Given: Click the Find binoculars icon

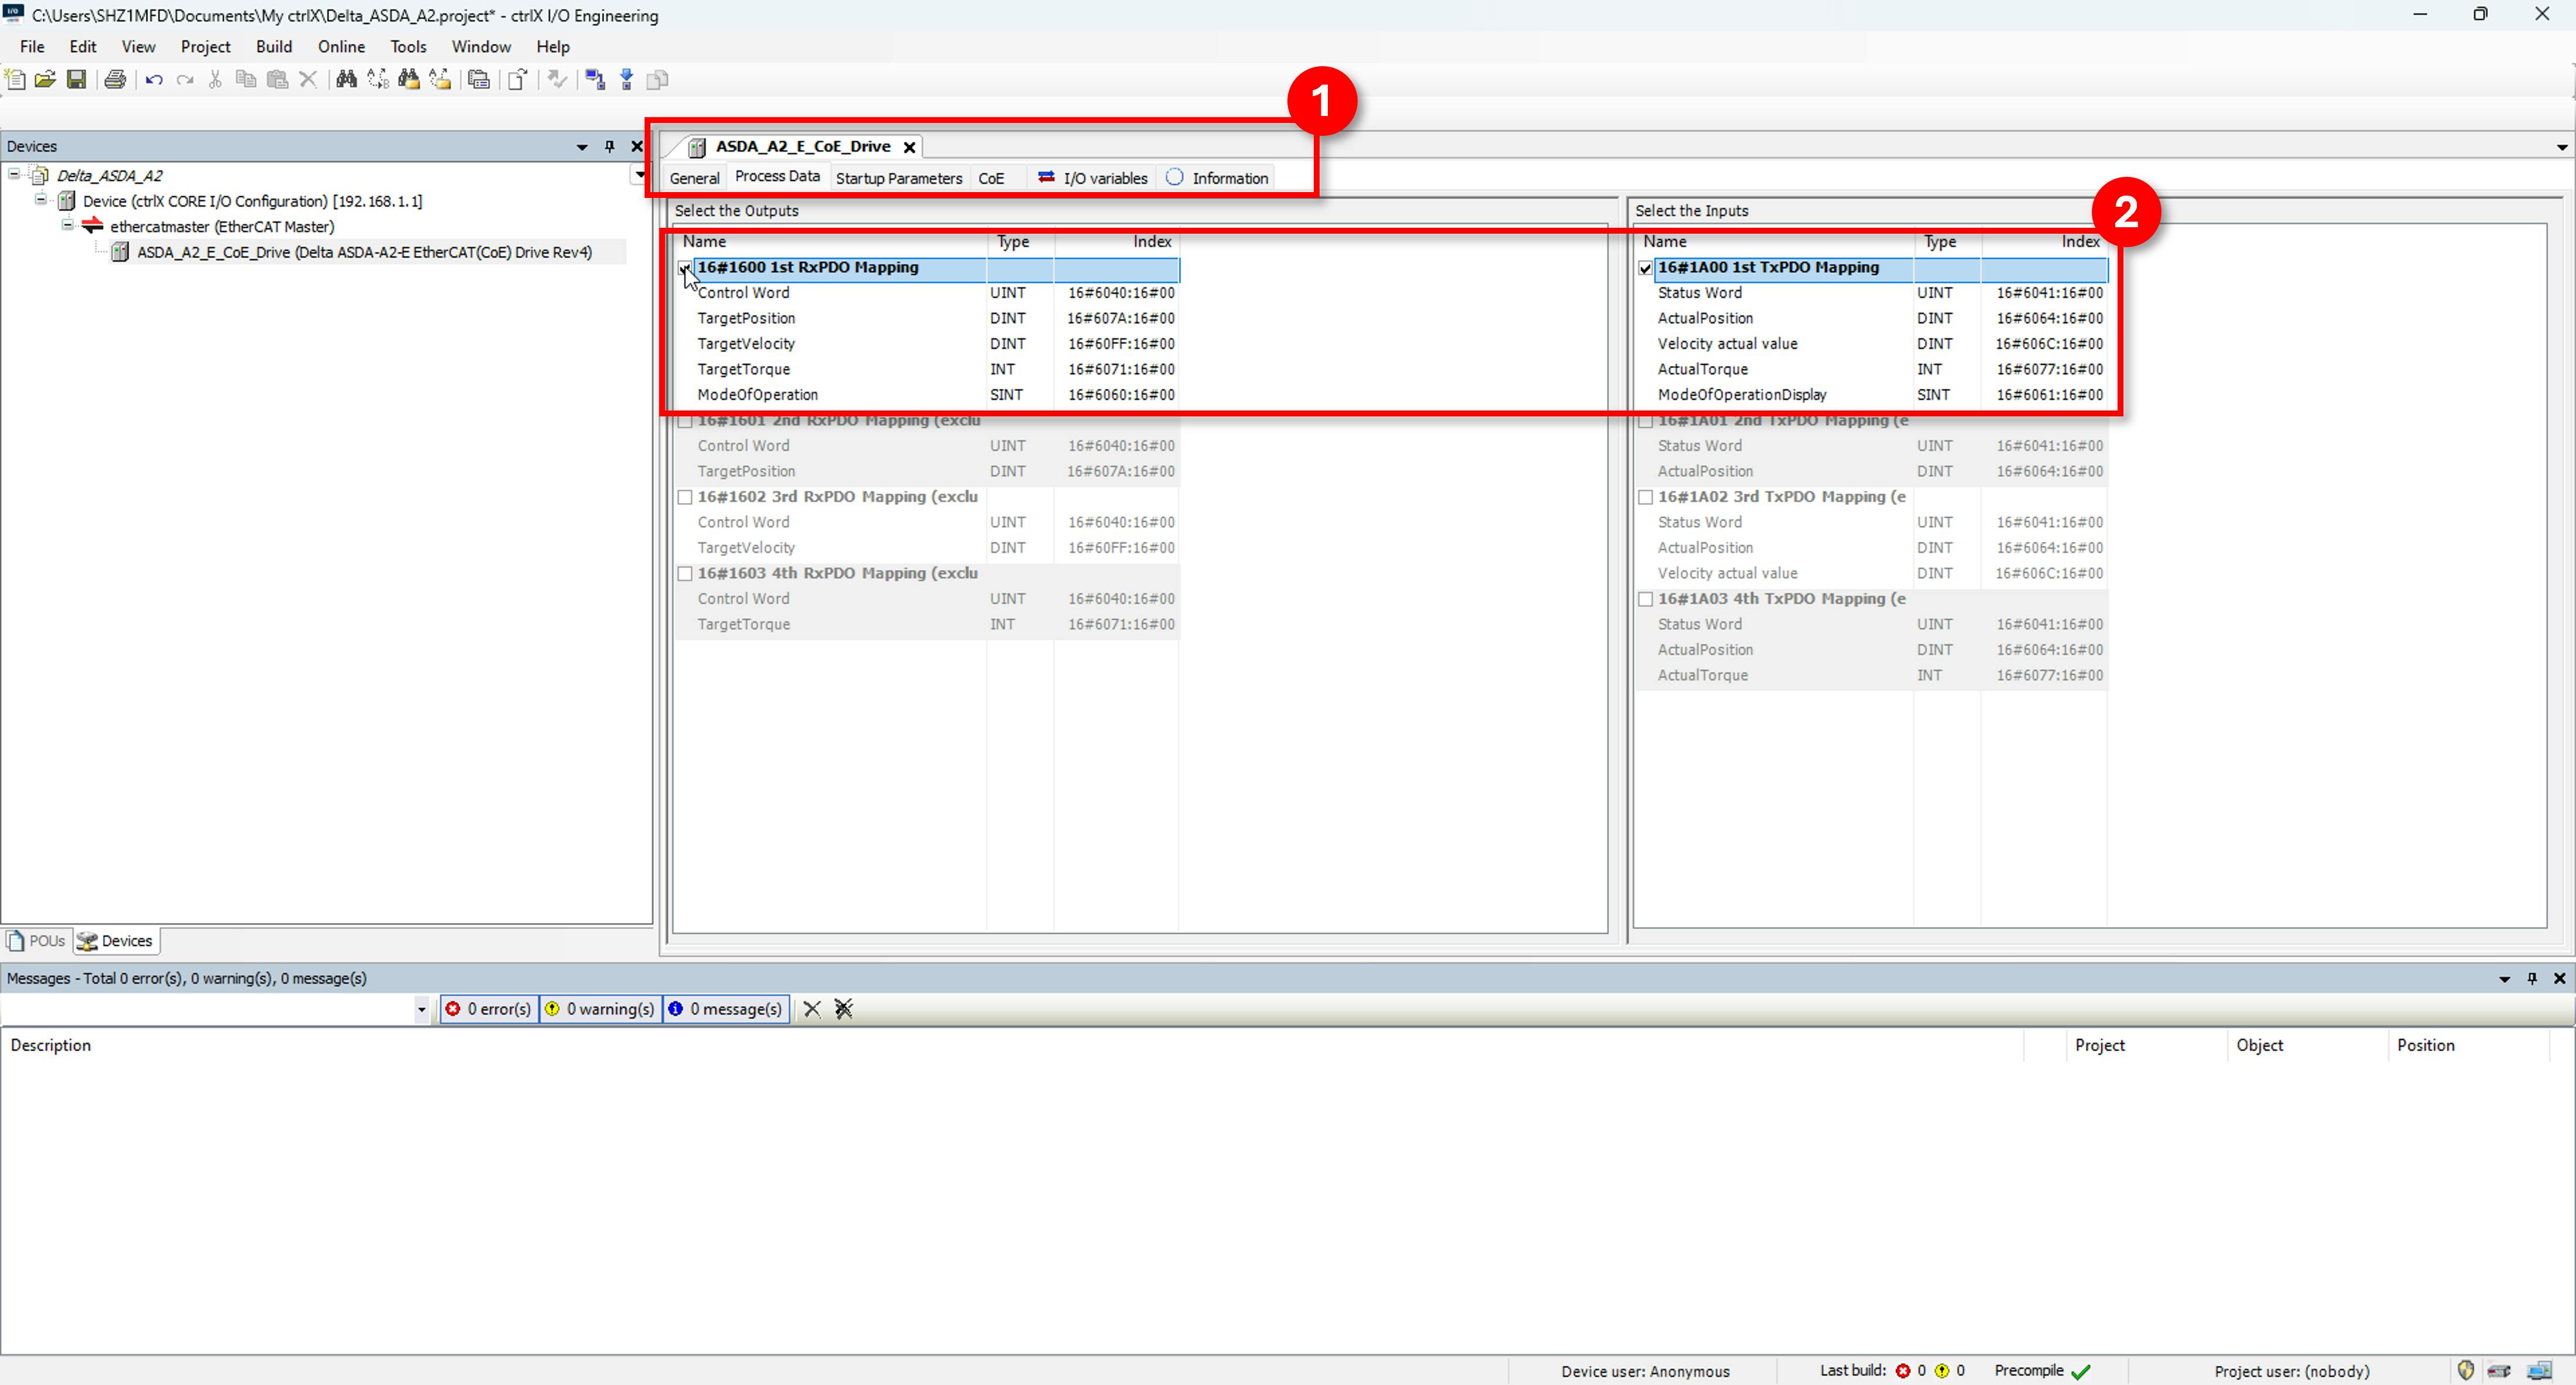Looking at the screenshot, I should pyautogui.click(x=347, y=80).
